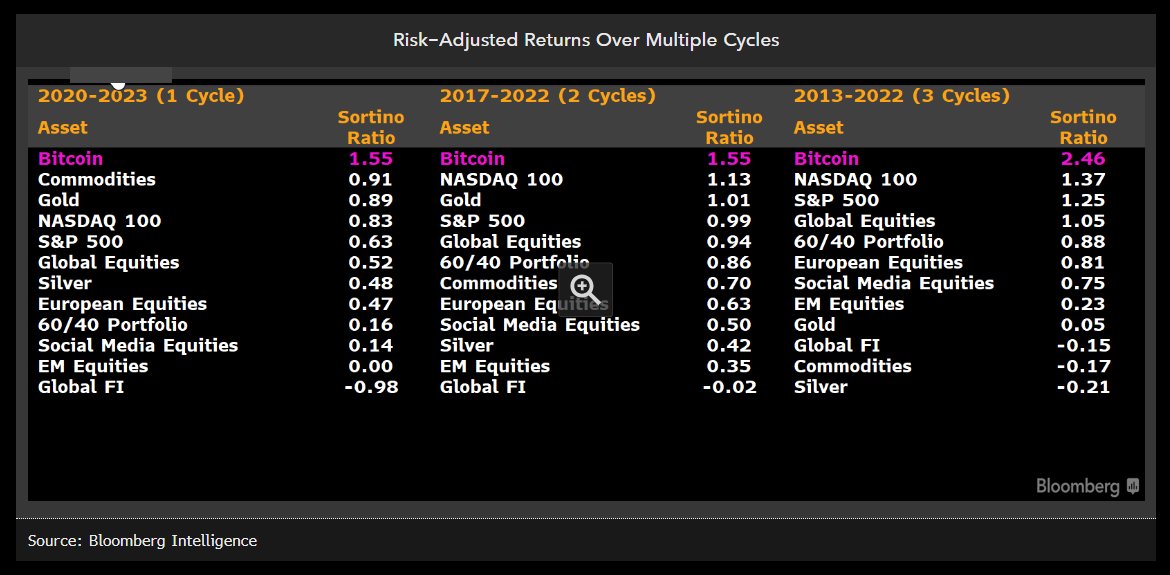Screen dimensions: 1170x575
Task: Click the Bloomberg logo text
Action: point(1077,487)
